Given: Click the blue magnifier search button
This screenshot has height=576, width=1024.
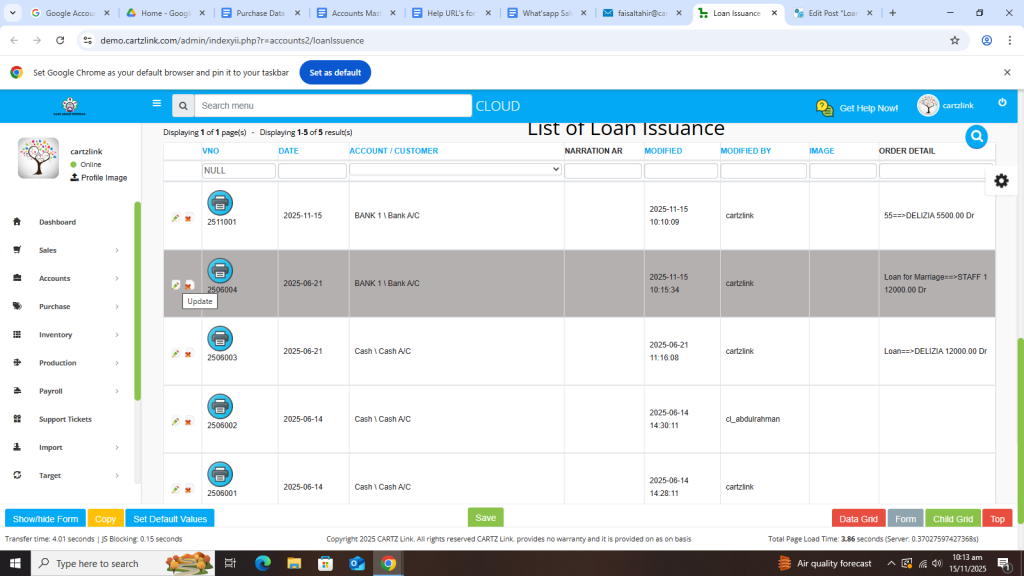Looking at the screenshot, I should [977, 137].
